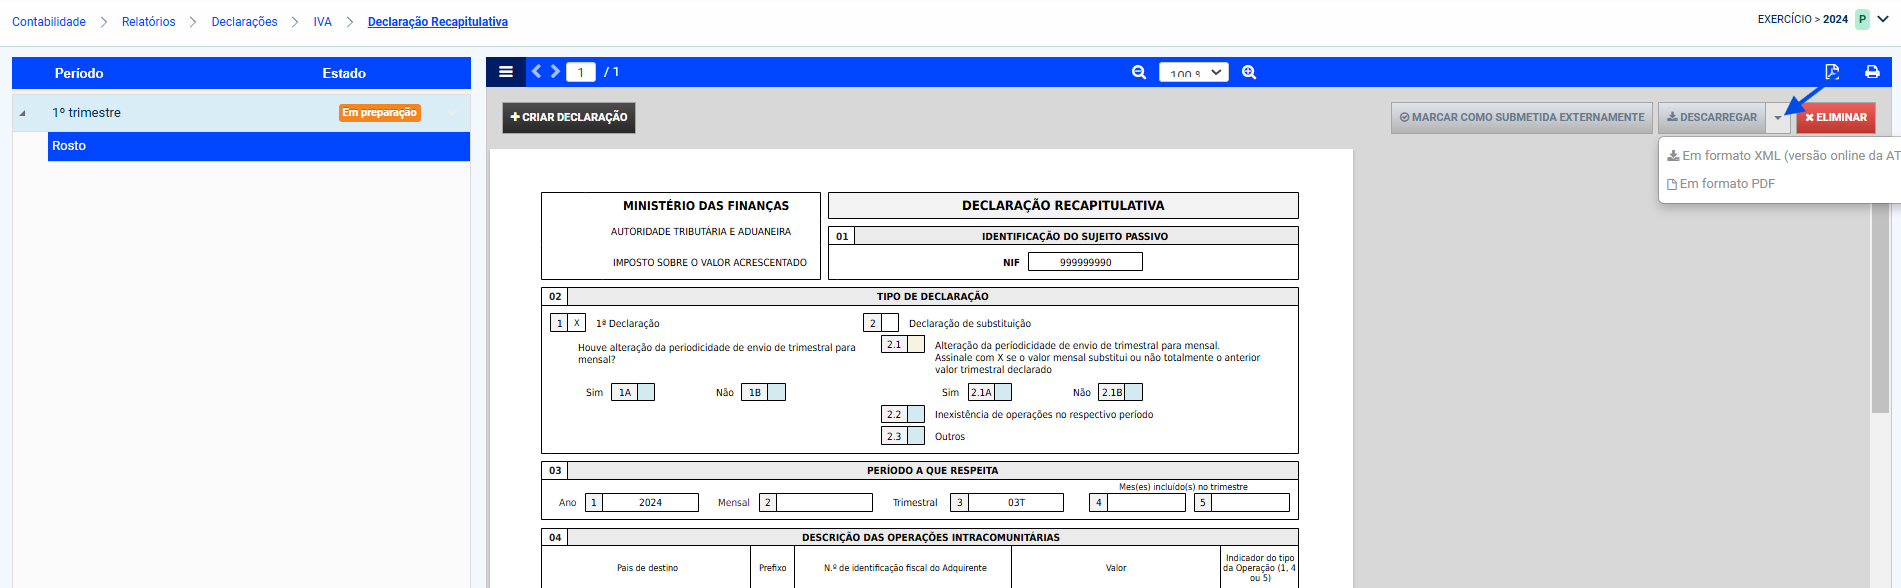The width and height of the screenshot is (1901, 588).
Task: Click the Exercício 2024 label
Action: [1803, 19]
